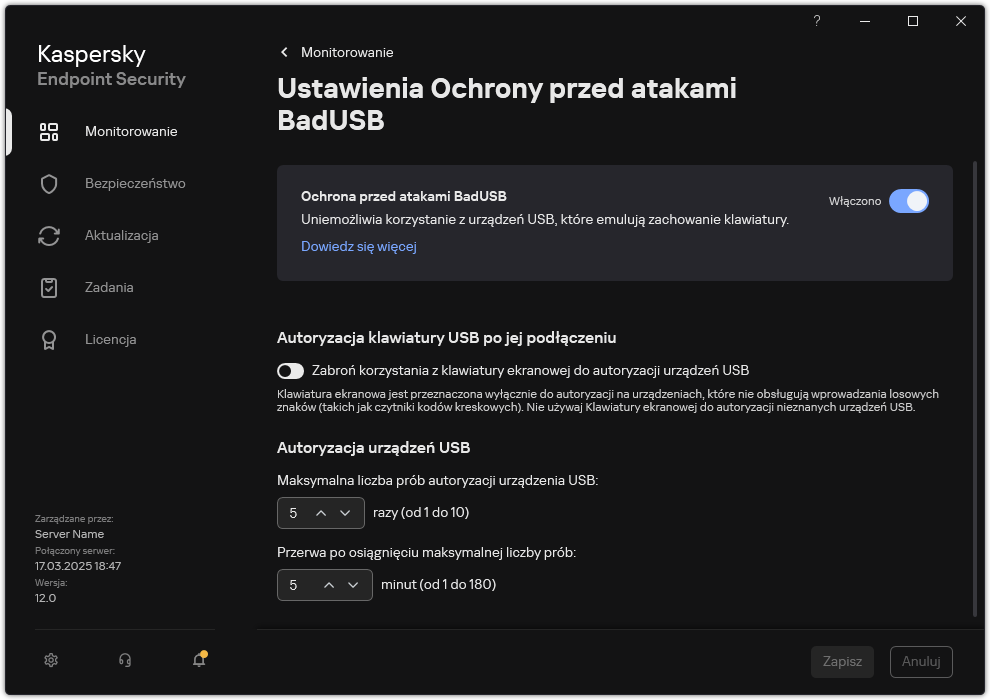The height and width of the screenshot is (700, 990).
Task: Enable blocking of on-screen keyboard authorization
Action: pyautogui.click(x=290, y=371)
